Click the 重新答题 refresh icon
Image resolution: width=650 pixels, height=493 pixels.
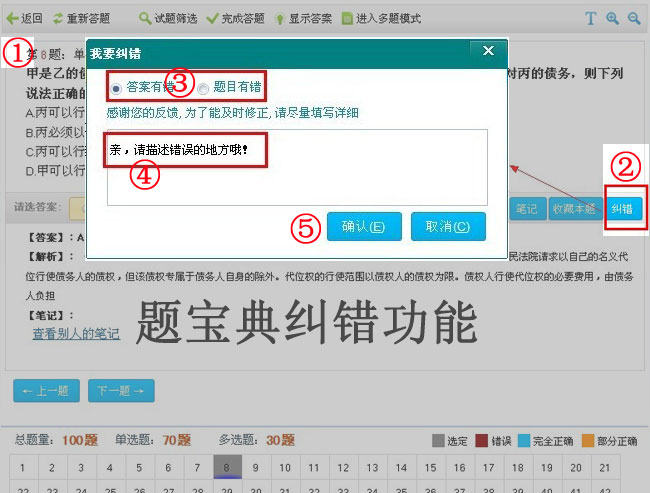tap(58, 18)
